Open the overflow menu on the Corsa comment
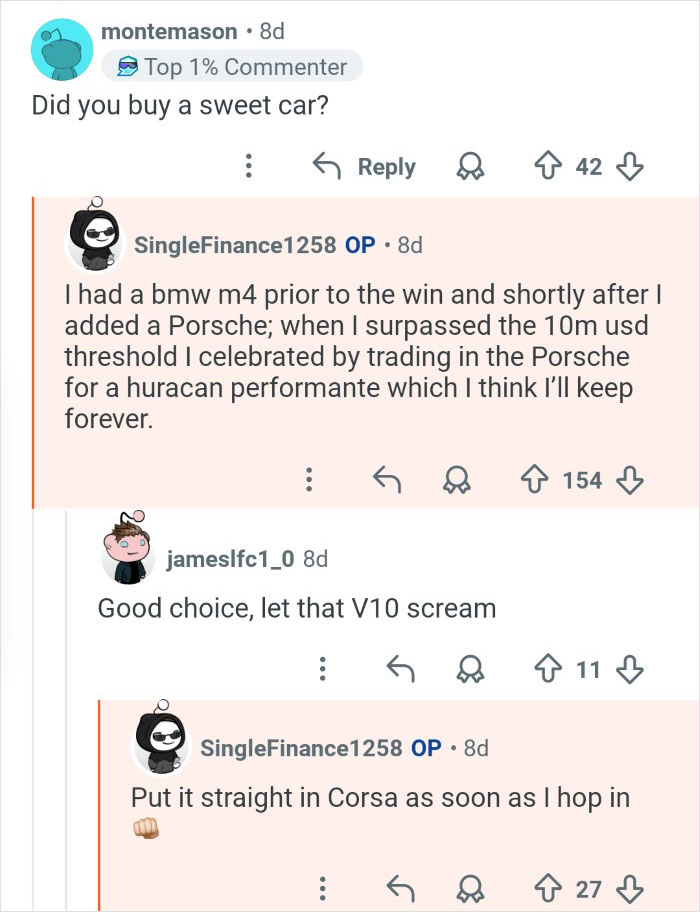The image size is (700, 912). coord(324,888)
